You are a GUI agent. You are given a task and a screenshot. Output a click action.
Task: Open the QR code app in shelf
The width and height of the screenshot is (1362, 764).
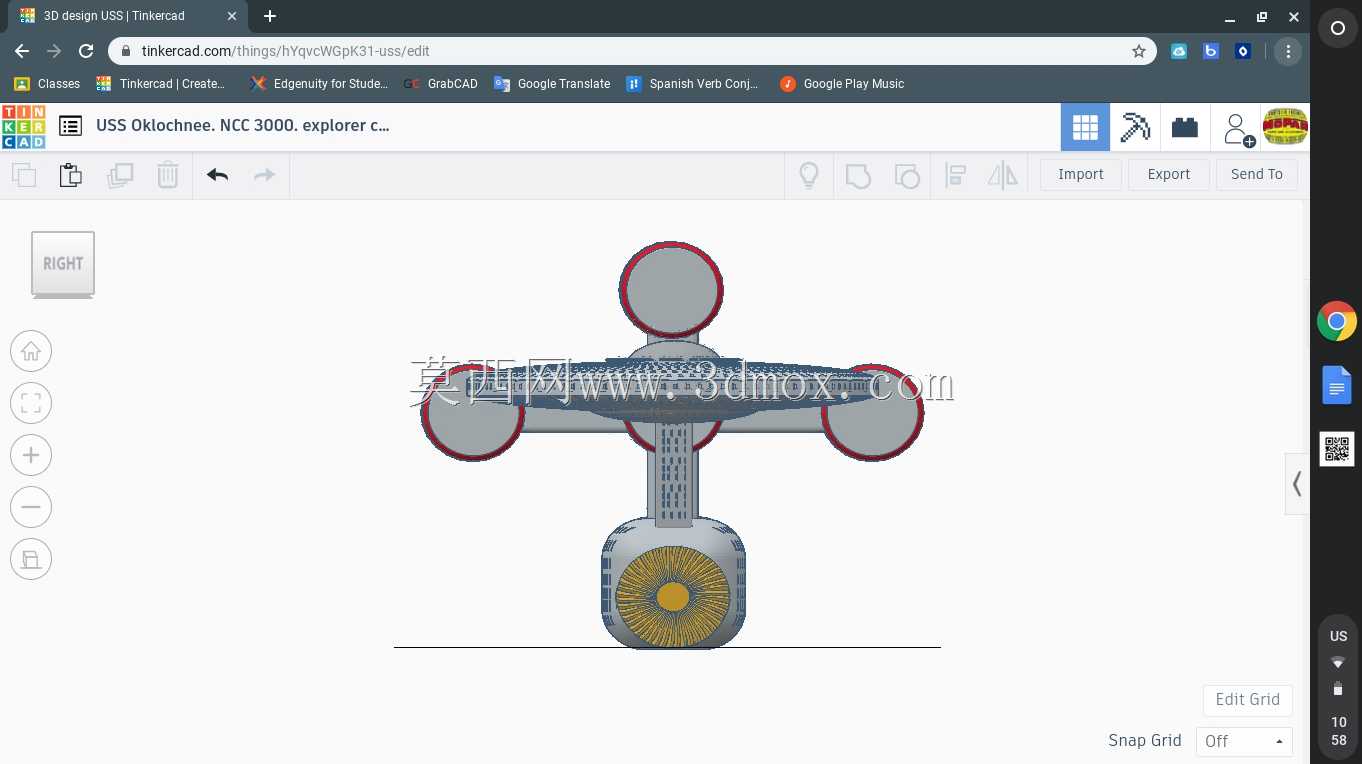tap(1337, 449)
